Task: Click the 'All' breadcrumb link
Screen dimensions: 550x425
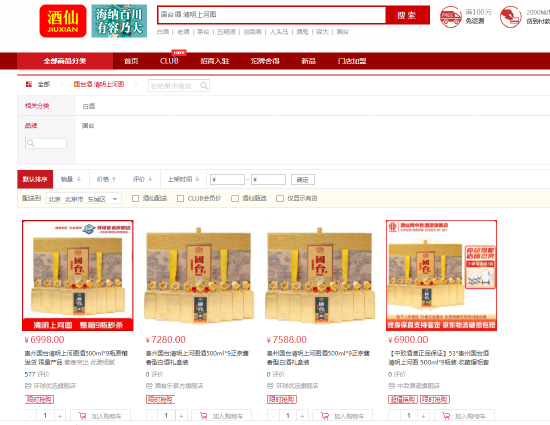Action: coord(44,84)
